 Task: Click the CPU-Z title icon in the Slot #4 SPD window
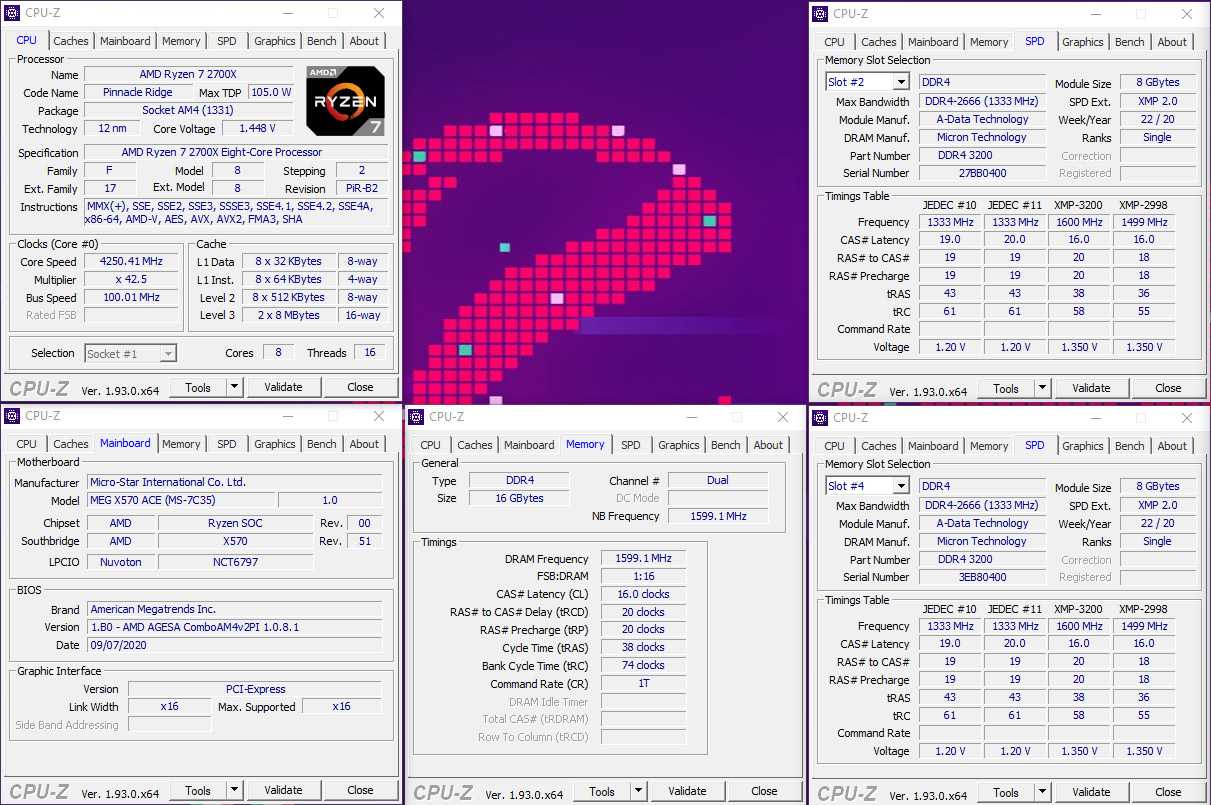(x=821, y=418)
